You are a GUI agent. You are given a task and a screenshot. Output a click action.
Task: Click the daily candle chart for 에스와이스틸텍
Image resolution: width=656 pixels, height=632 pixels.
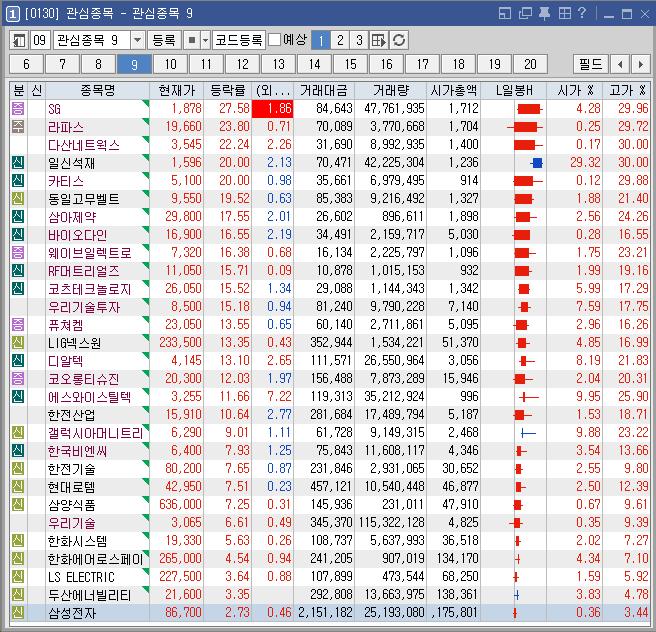(528, 397)
